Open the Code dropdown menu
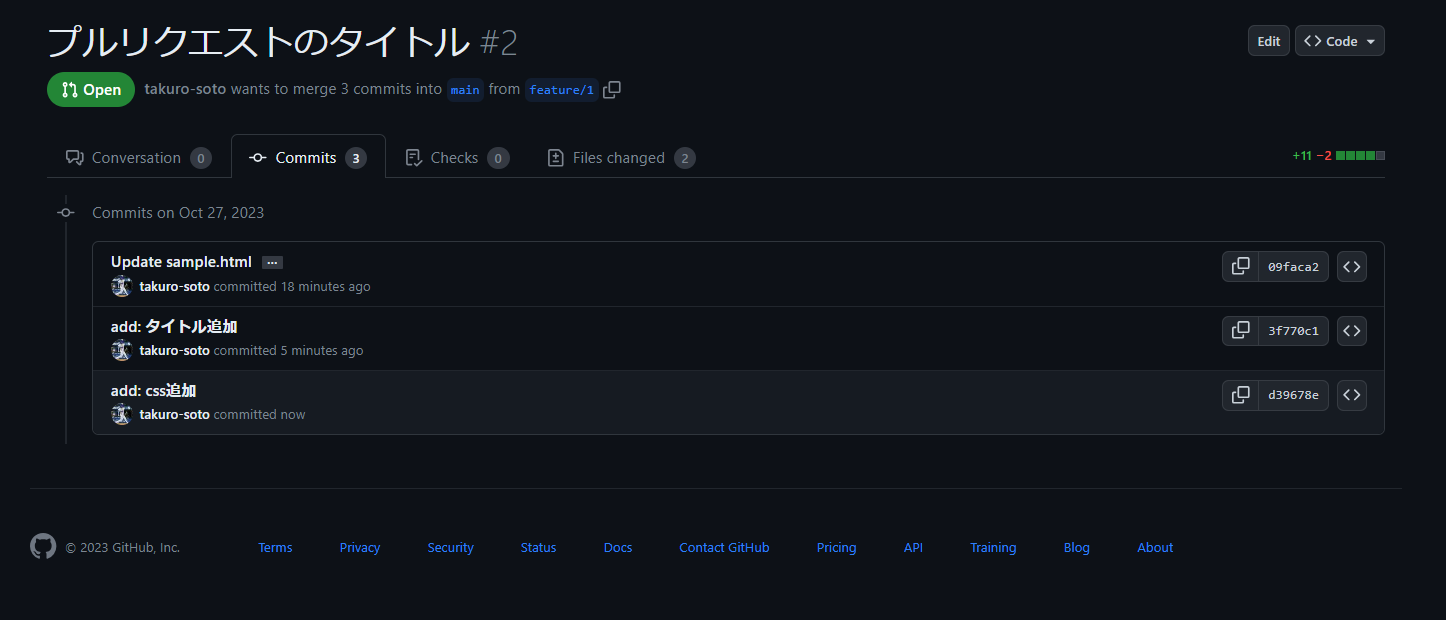This screenshot has height=620, width=1446. pyautogui.click(x=1339, y=40)
